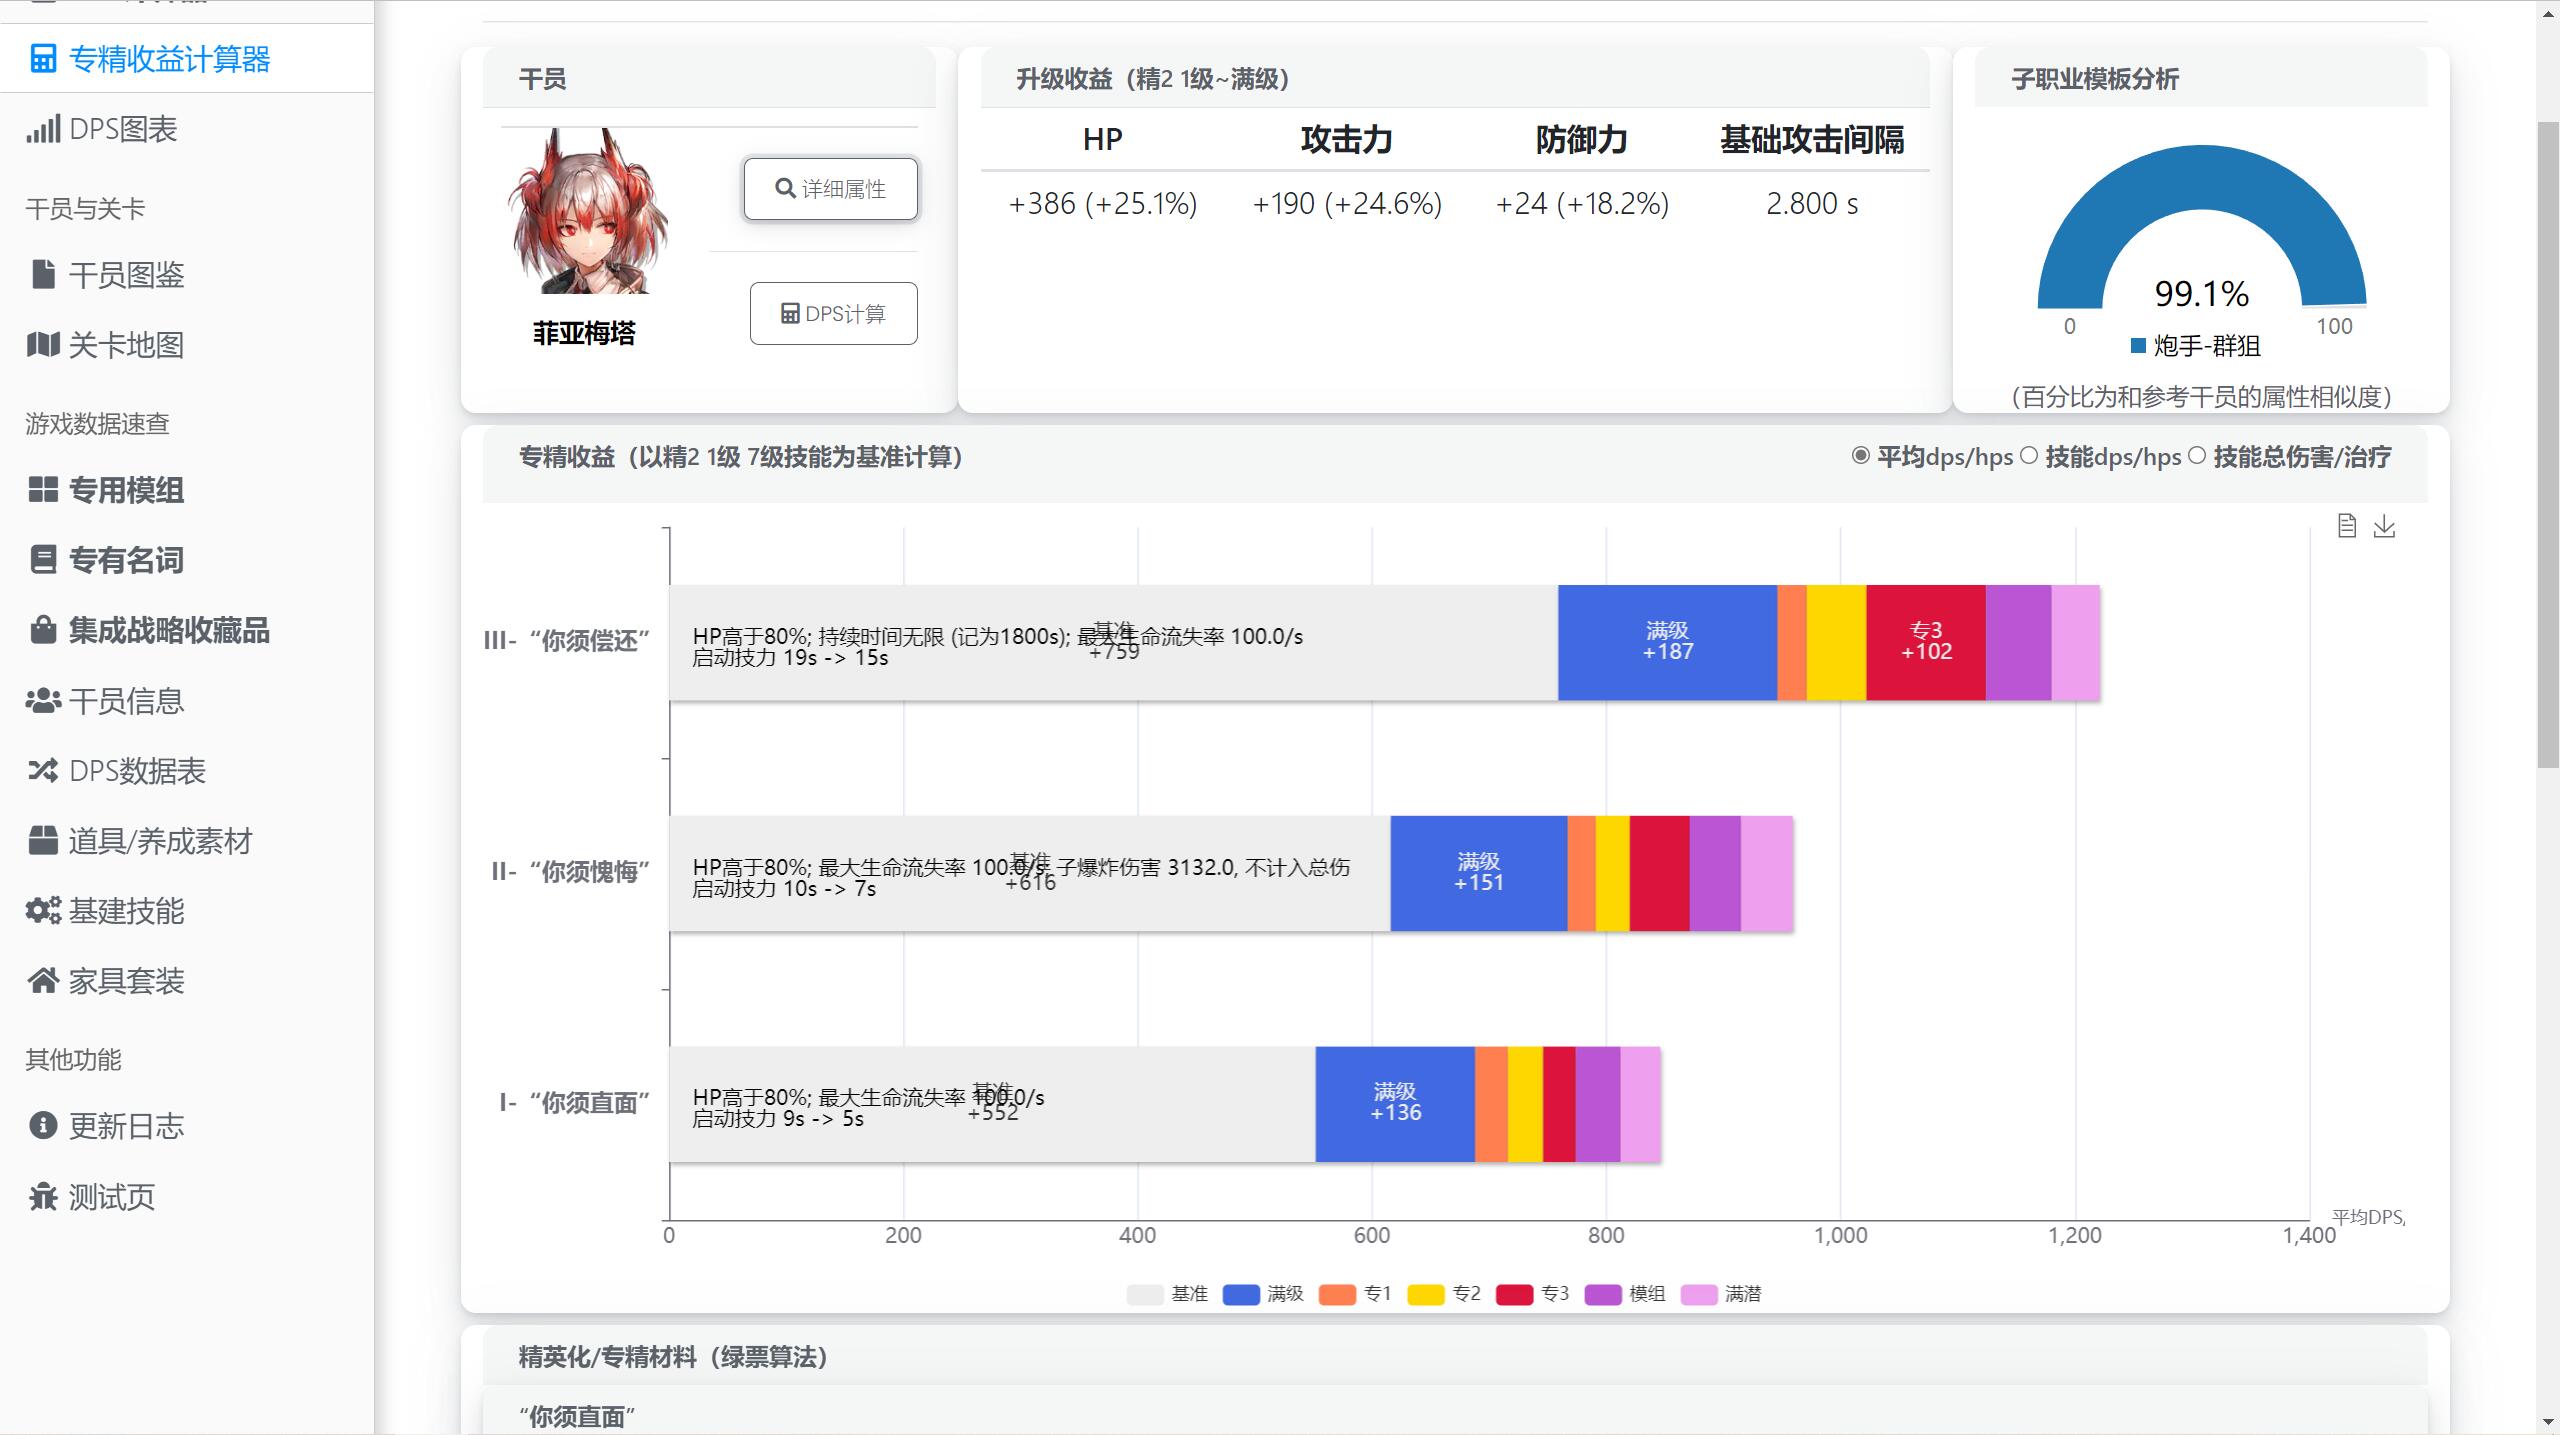2560x1435 pixels.
Task: Select the 技能总伤害/治疗 radio option
Action: tap(2196, 456)
